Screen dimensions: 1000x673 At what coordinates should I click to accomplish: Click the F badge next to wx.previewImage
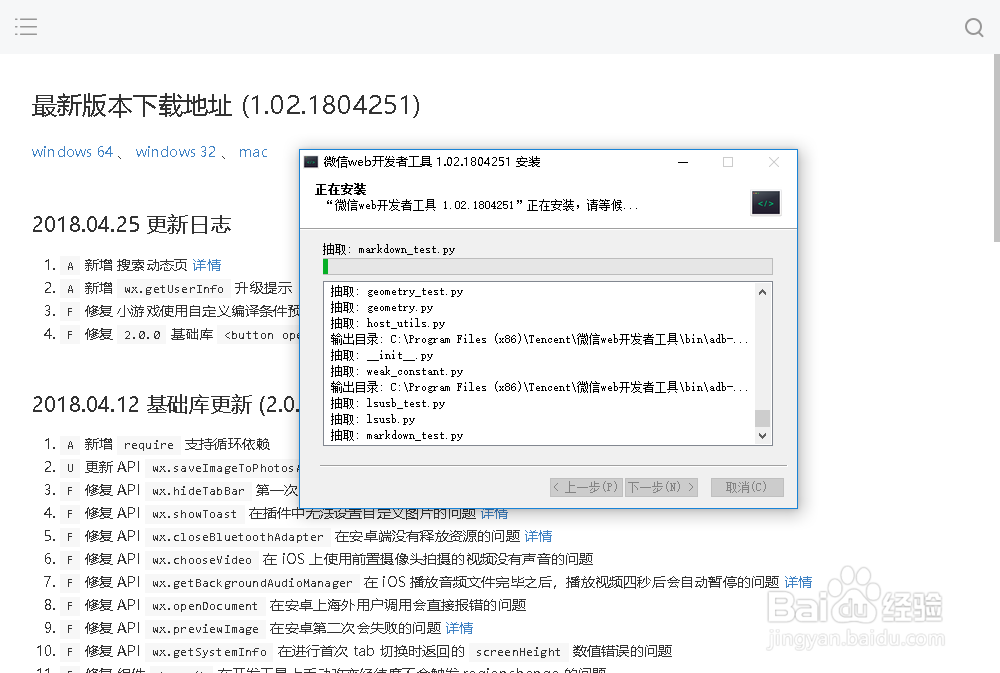[x=68, y=628]
